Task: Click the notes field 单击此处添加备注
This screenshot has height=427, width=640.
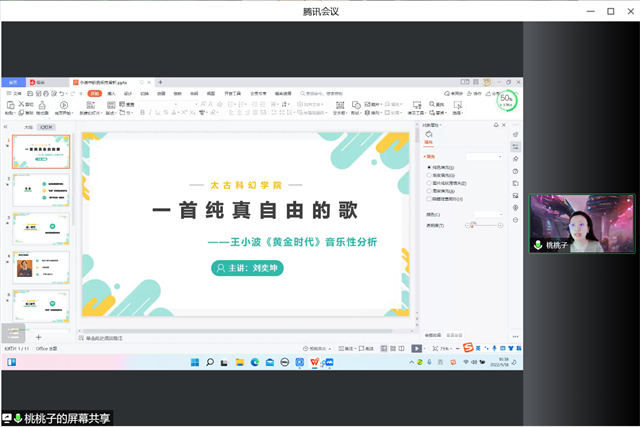Action: pos(104,338)
